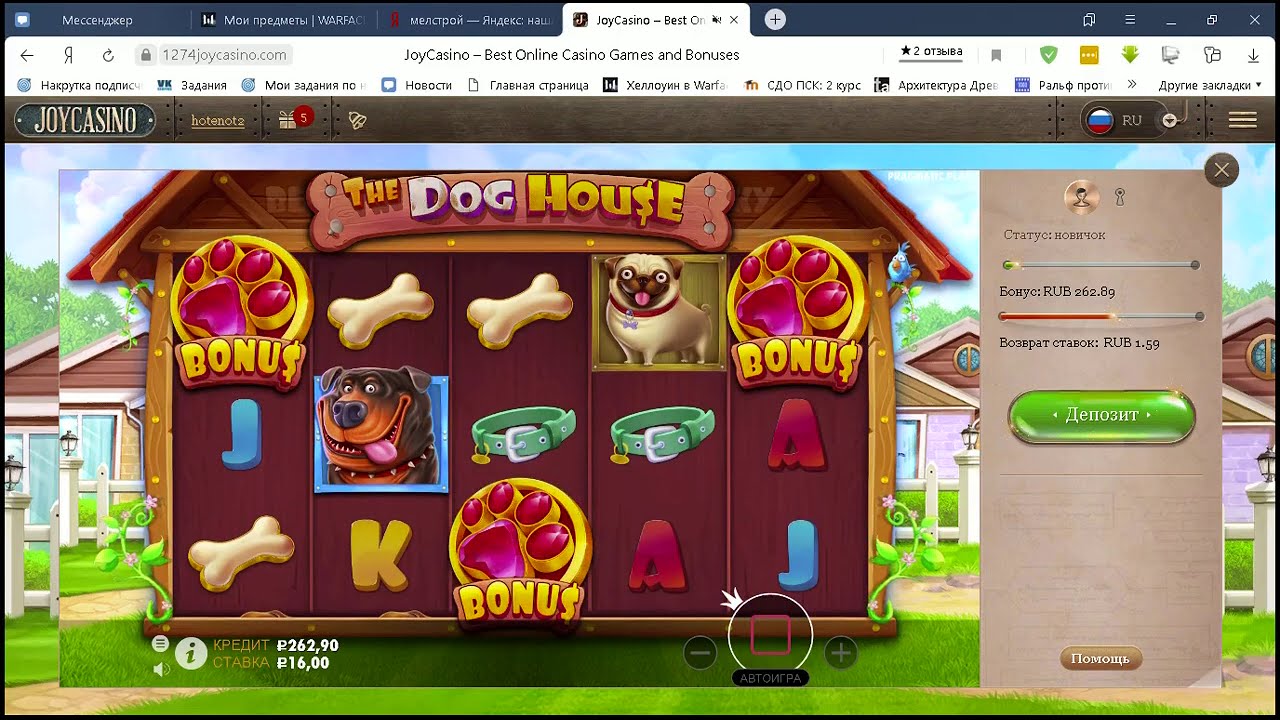
Task: Open the hotenot2 account link
Action: click(x=218, y=121)
